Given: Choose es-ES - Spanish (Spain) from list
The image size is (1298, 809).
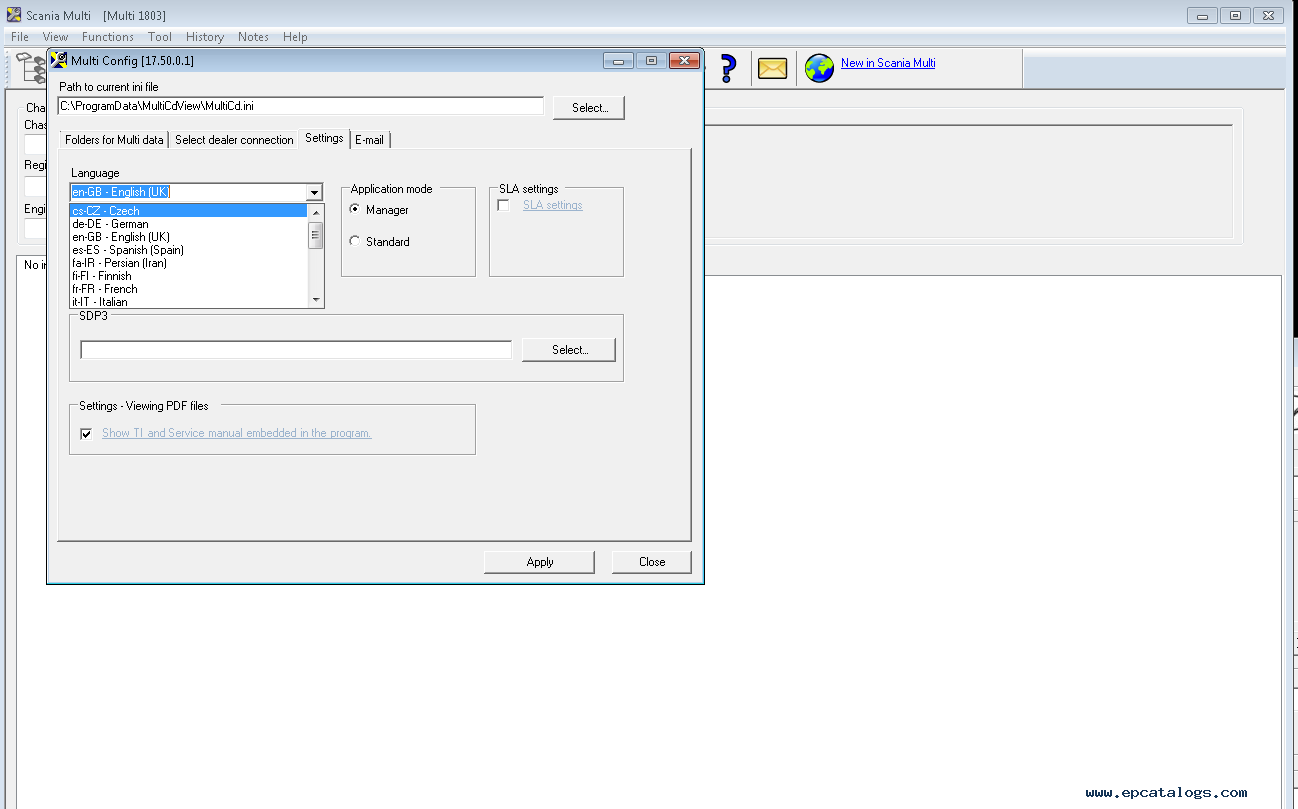Looking at the screenshot, I should (188, 250).
